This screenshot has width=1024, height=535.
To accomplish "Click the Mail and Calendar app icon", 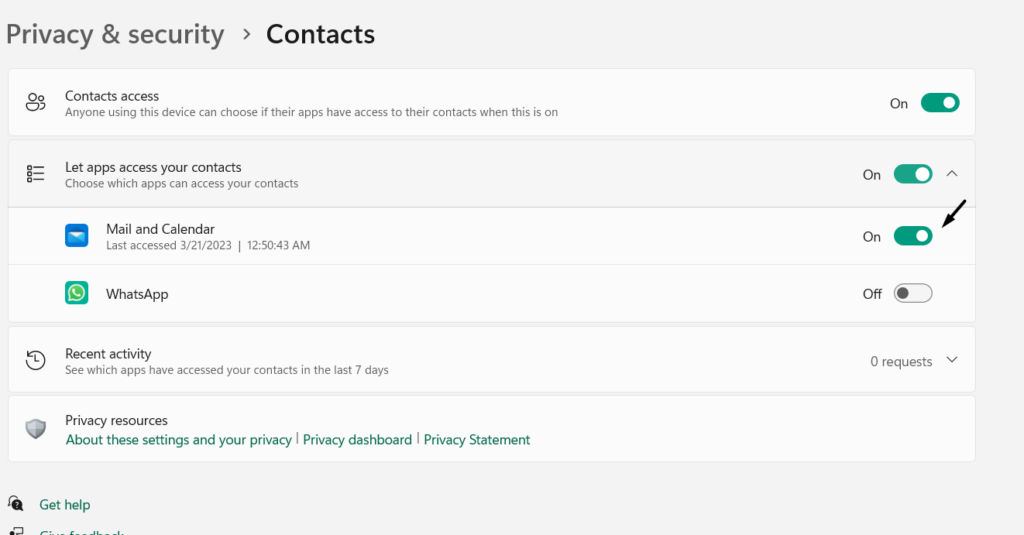I will click(77, 236).
